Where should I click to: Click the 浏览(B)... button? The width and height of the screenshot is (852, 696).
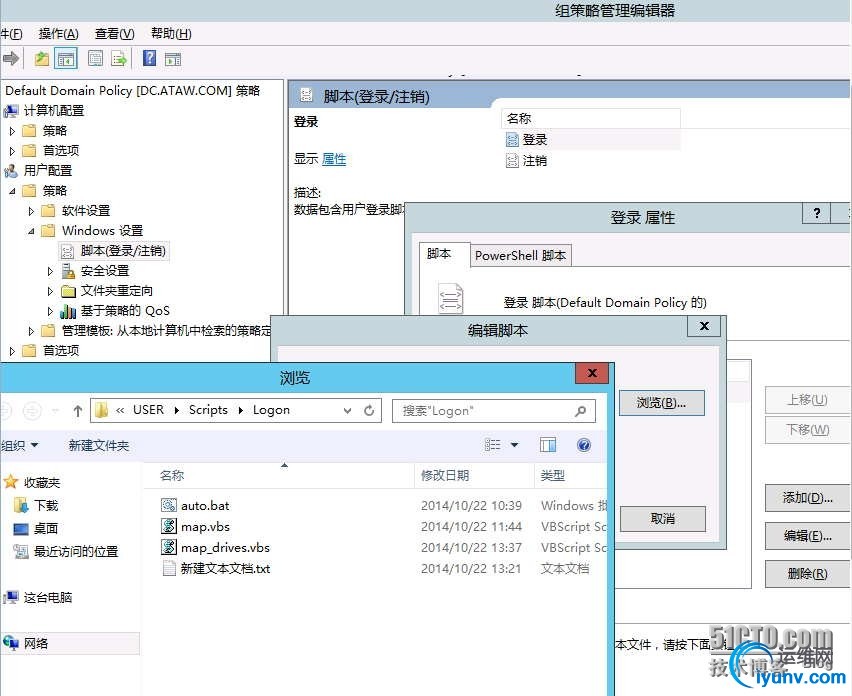pyautogui.click(x=661, y=403)
